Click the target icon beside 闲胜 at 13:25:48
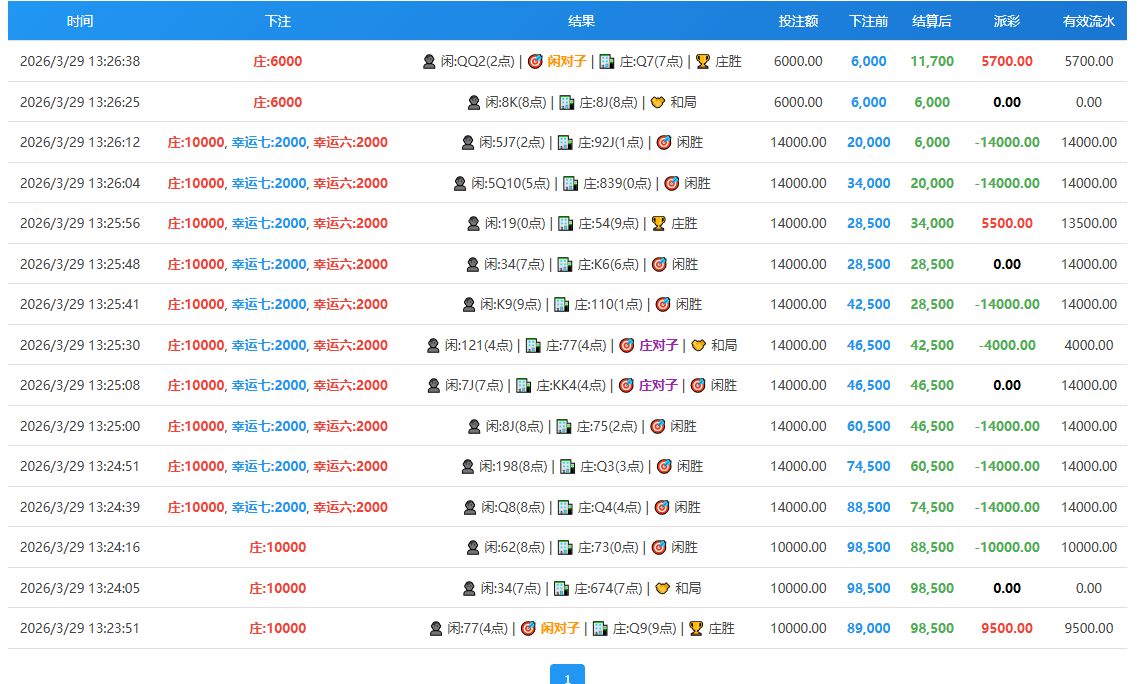 [x=659, y=264]
